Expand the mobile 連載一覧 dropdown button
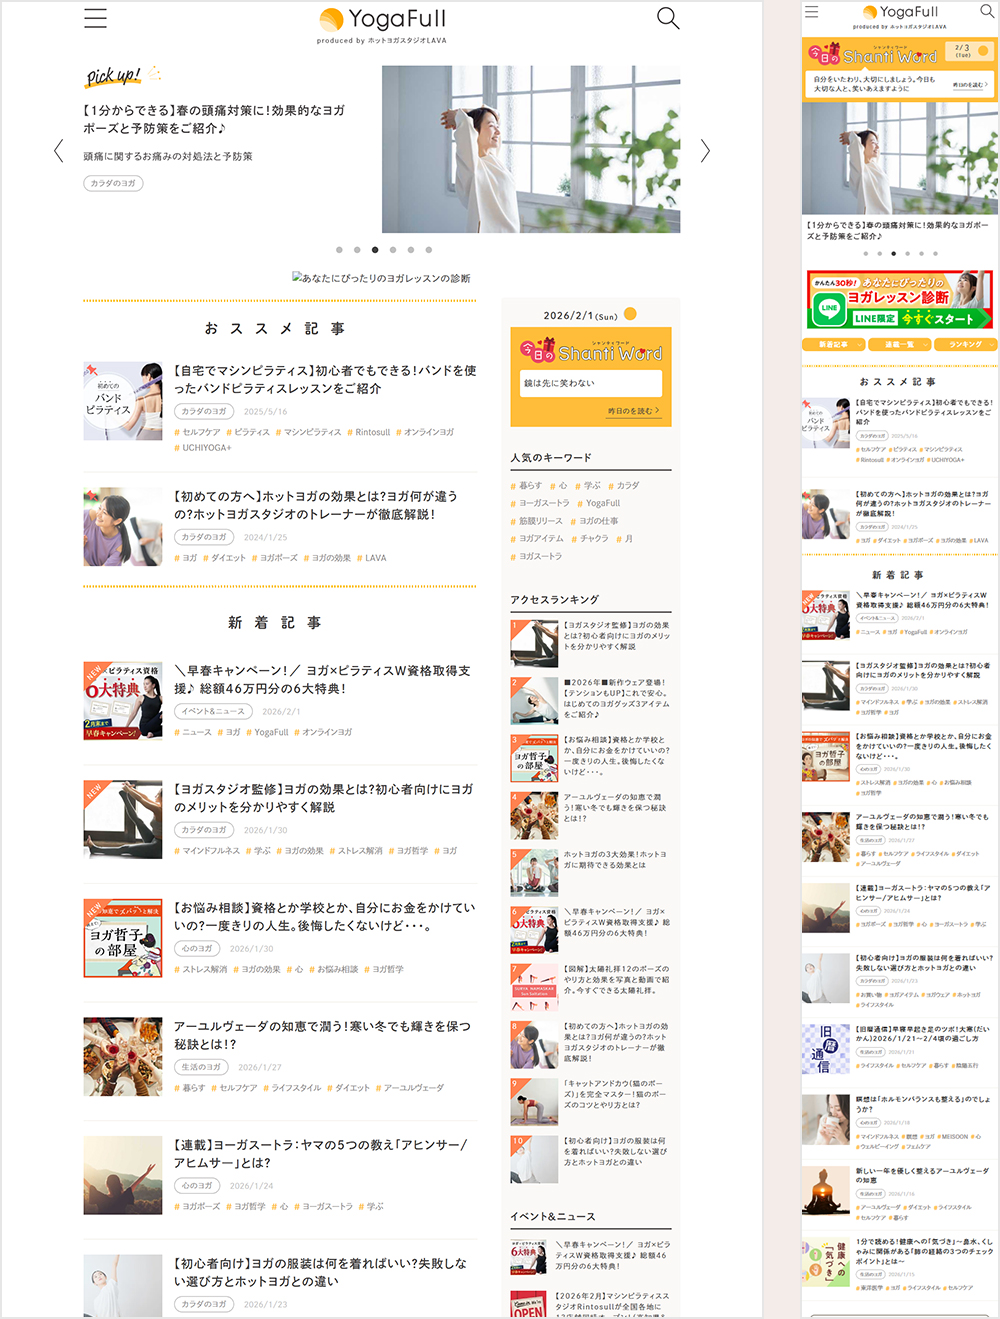1000x1319 pixels. coord(899,344)
